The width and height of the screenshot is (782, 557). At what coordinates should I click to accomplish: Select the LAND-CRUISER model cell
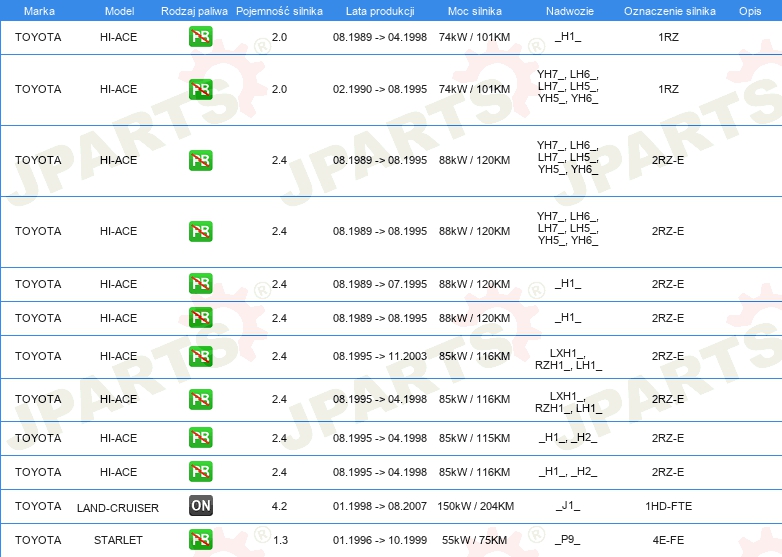pyautogui.click(x=118, y=508)
